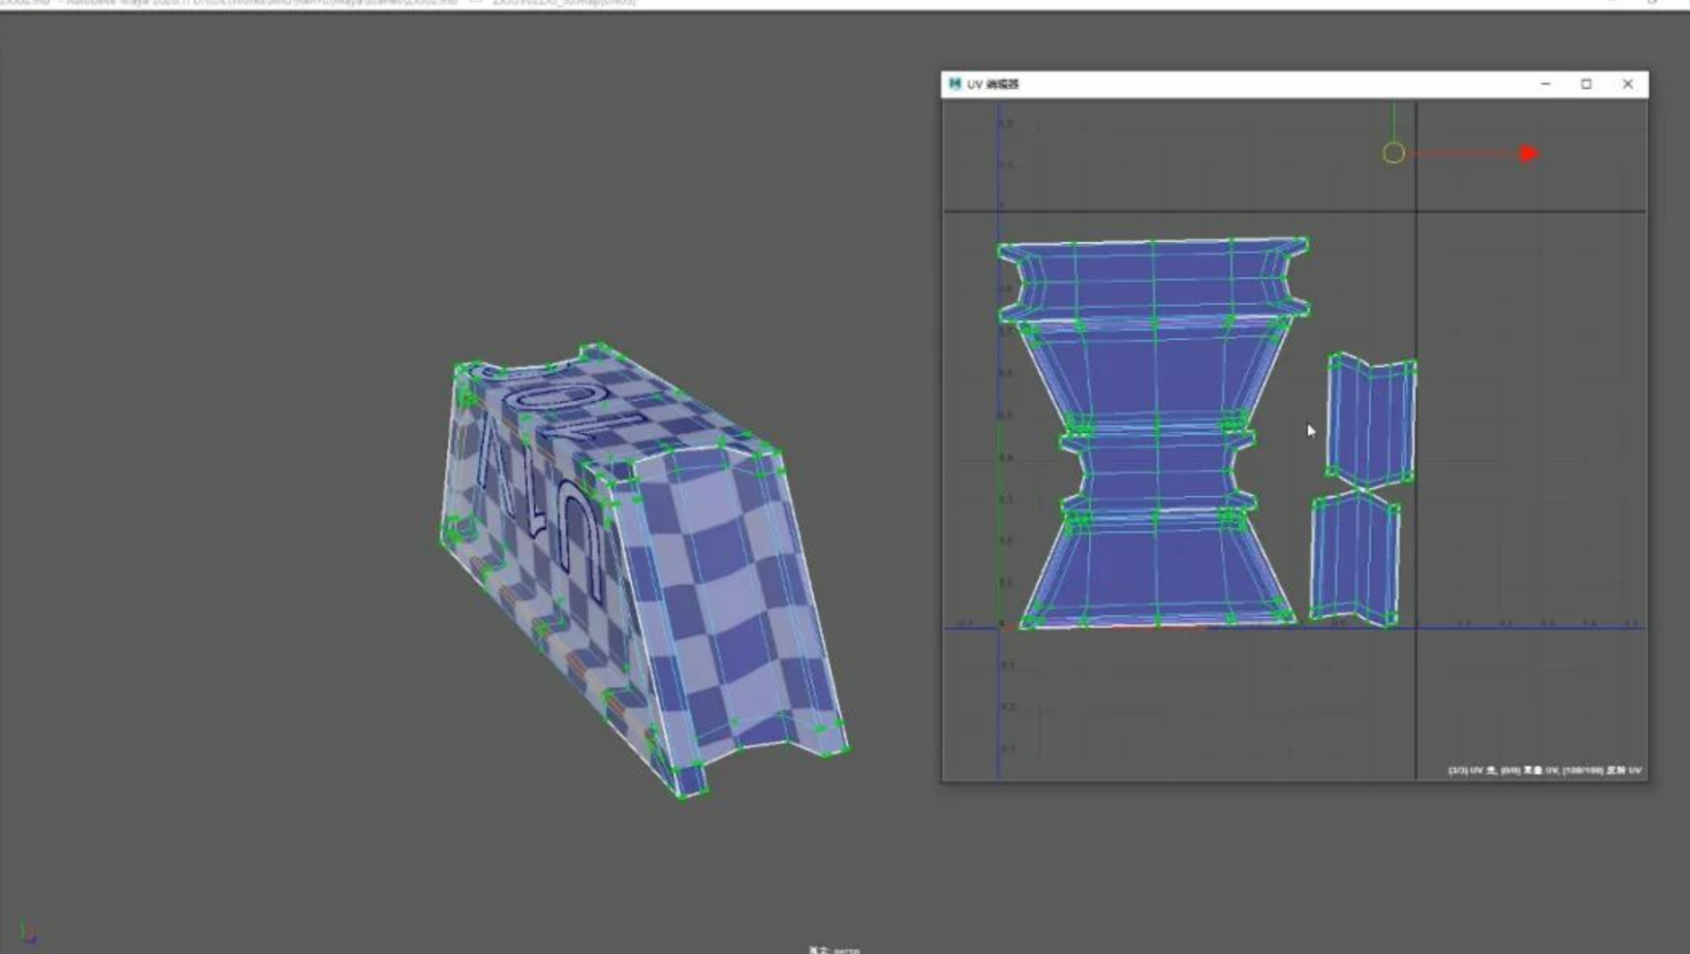The image size is (1690, 954).
Task: Close the UV editor window
Action: point(1627,84)
